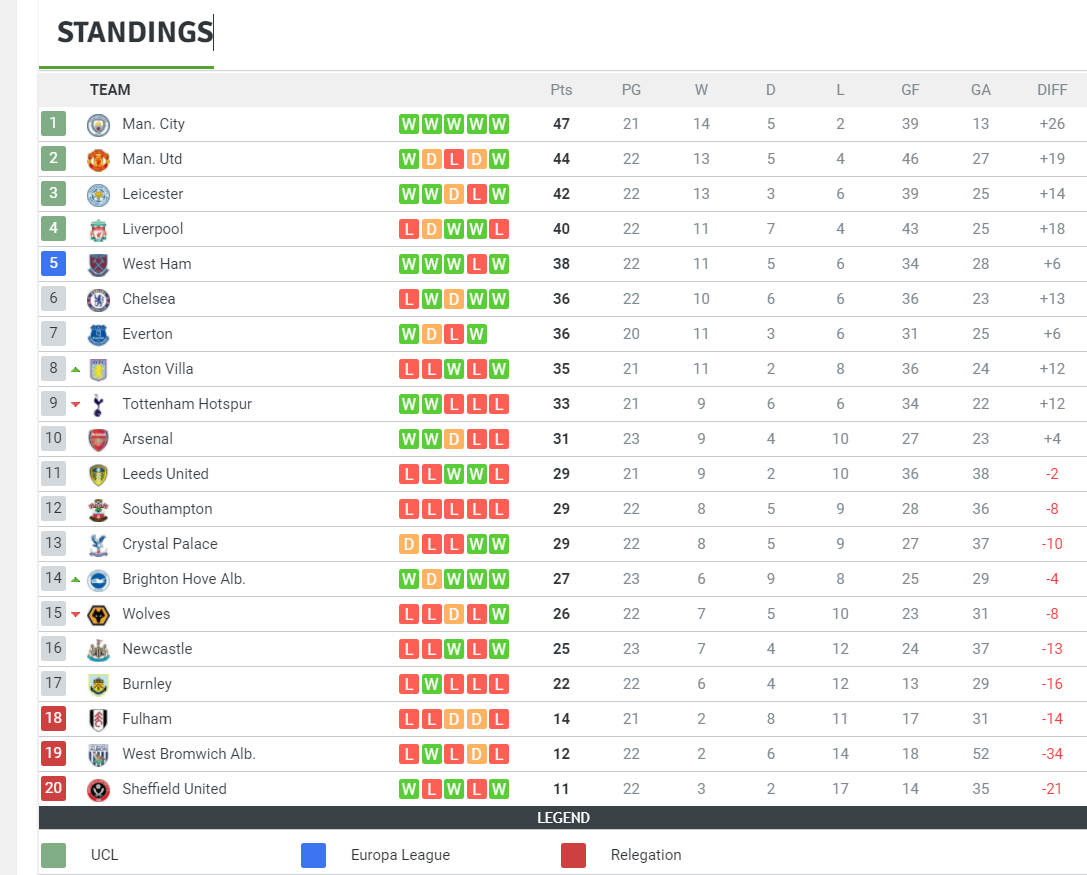Click the Liverpool club crest icon
The height and width of the screenshot is (875, 1087).
tap(98, 229)
